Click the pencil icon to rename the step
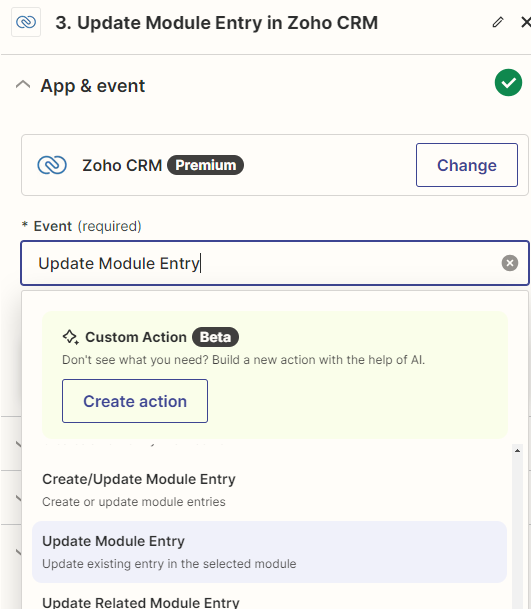Screen dimensions: 531x609 pyautogui.click(x=498, y=22)
